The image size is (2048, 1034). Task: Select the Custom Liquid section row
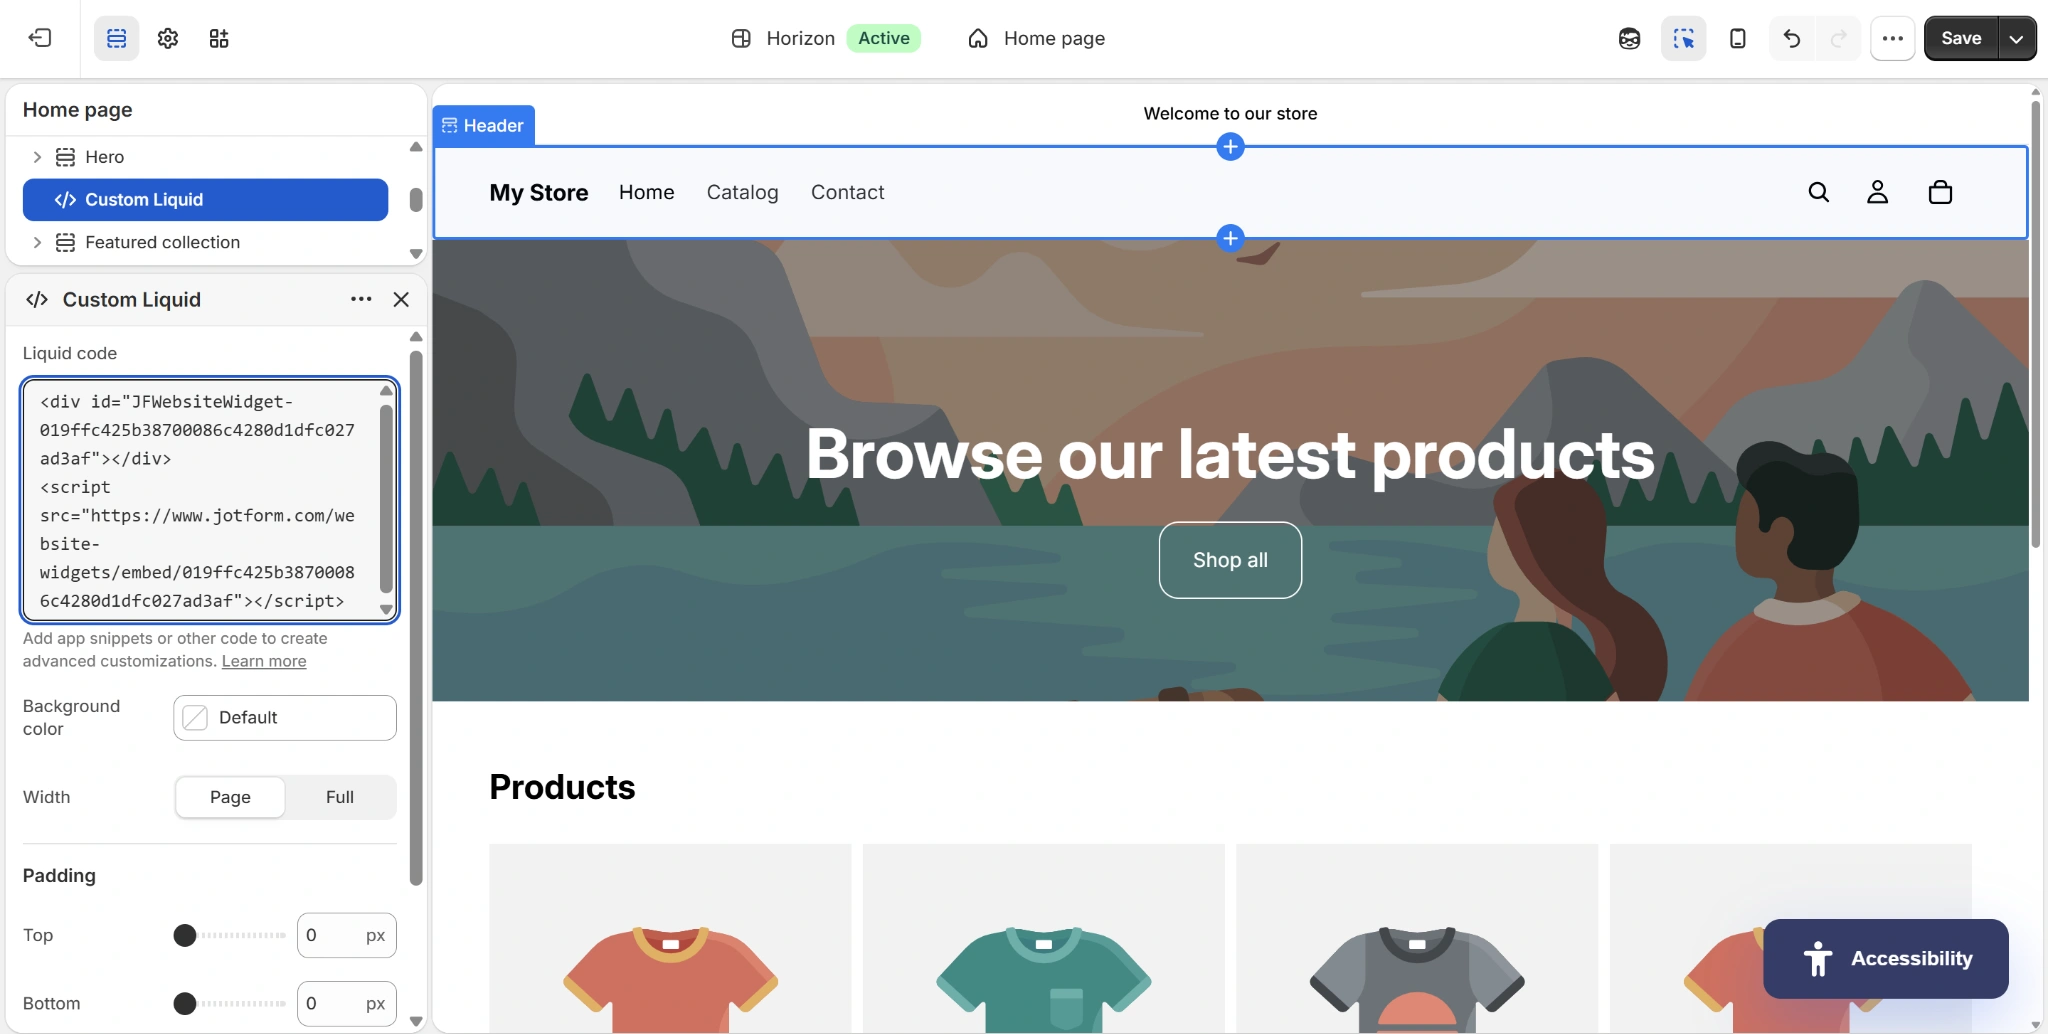205,200
